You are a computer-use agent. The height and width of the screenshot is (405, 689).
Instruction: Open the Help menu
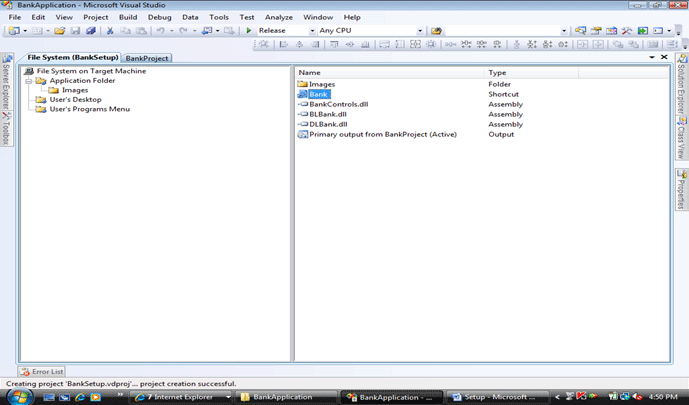pos(352,17)
